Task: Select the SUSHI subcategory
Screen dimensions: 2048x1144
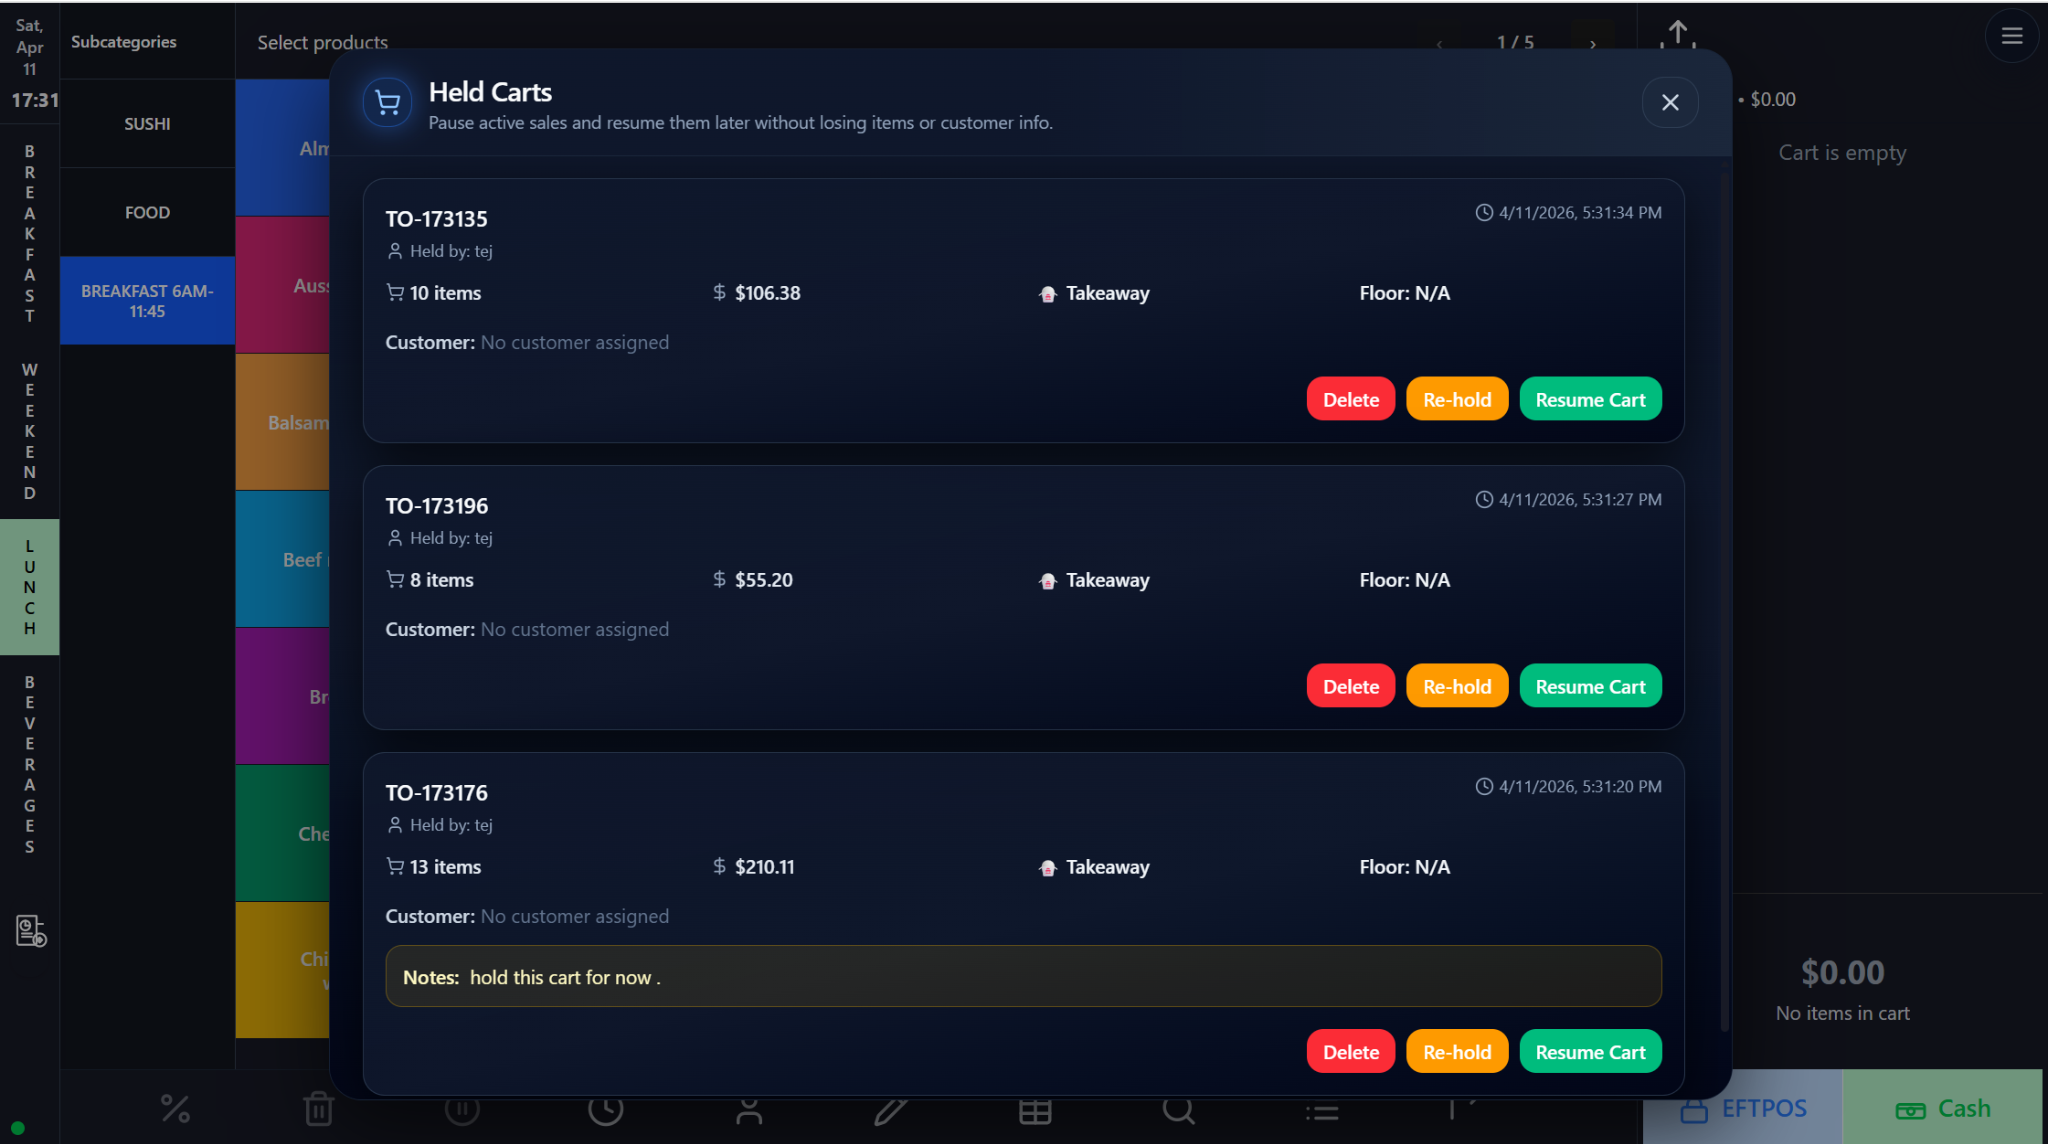Action: click(147, 124)
